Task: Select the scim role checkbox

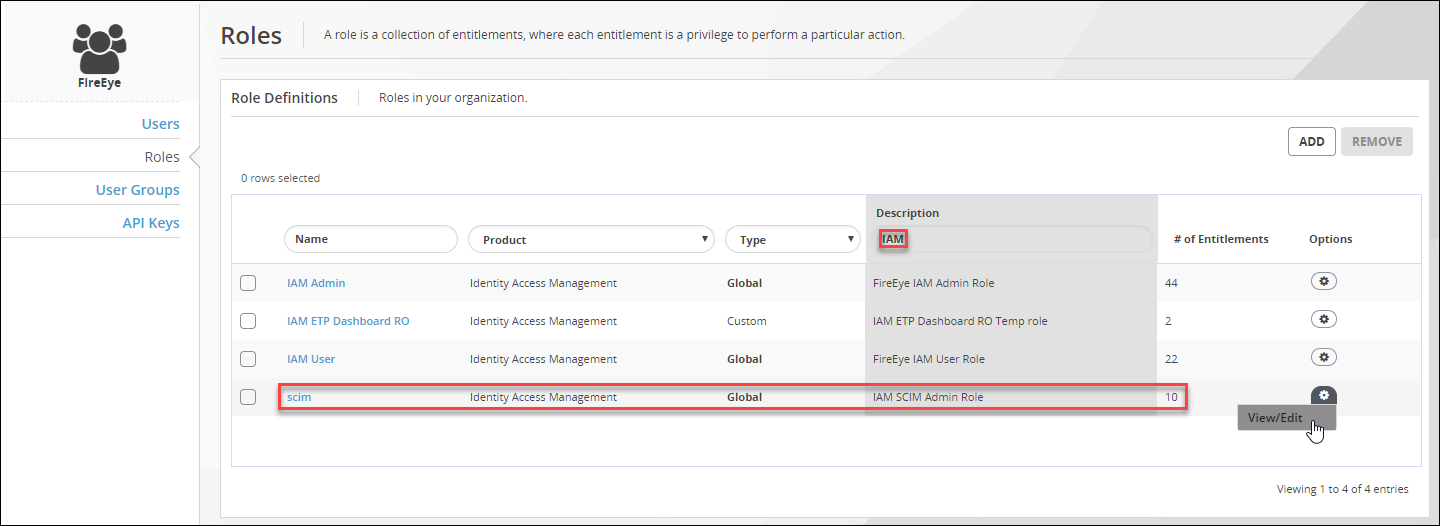Action: (x=248, y=397)
